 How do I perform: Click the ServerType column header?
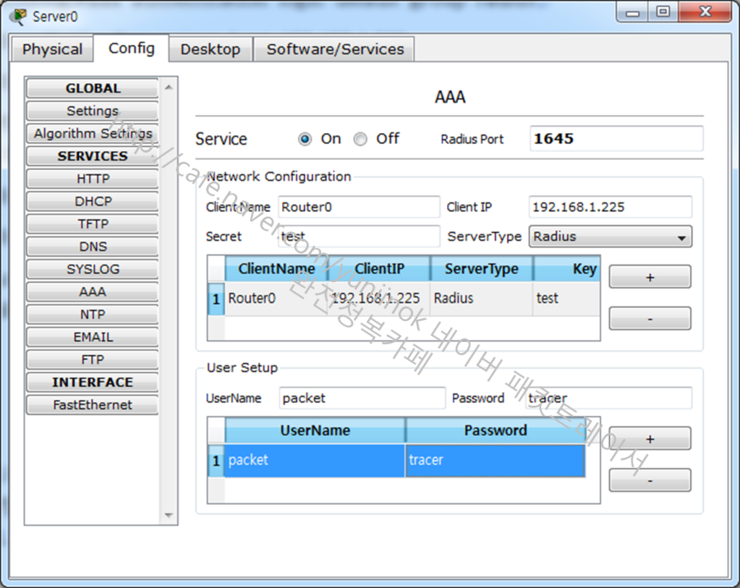tap(481, 269)
